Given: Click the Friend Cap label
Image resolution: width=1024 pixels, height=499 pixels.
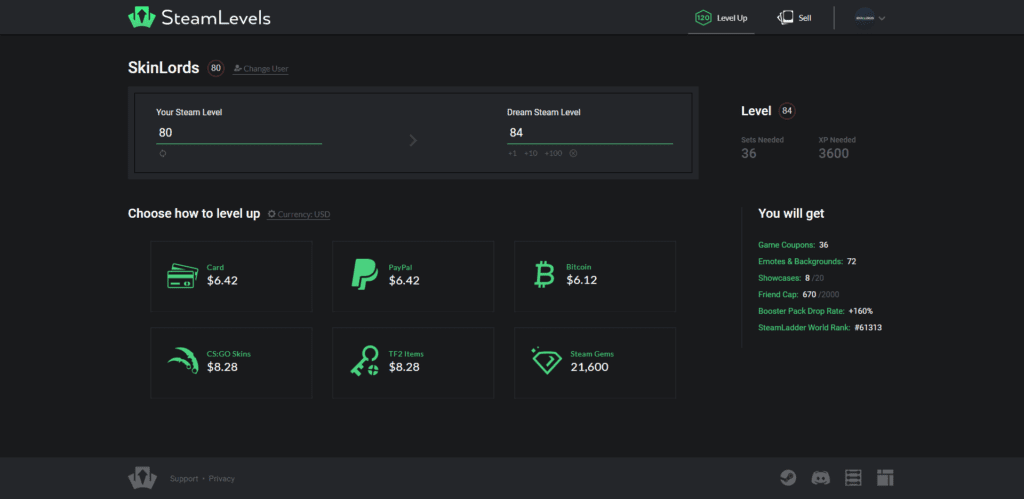Looking at the screenshot, I should (778, 294).
